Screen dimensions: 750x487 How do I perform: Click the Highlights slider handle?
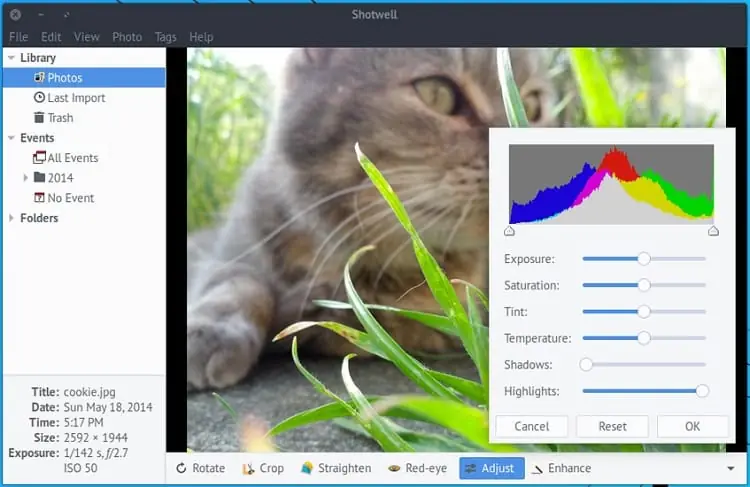pos(702,391)
